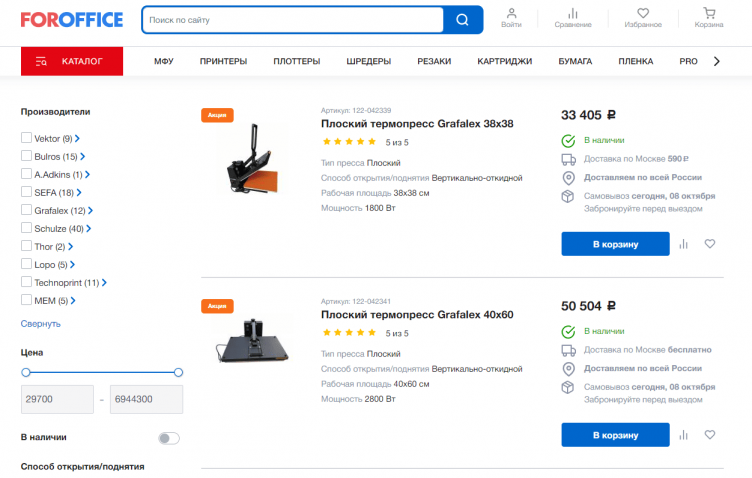752x478 pixels.
Task: Add Grafalex 38x38 press to cart
Action: coord(615,244)
